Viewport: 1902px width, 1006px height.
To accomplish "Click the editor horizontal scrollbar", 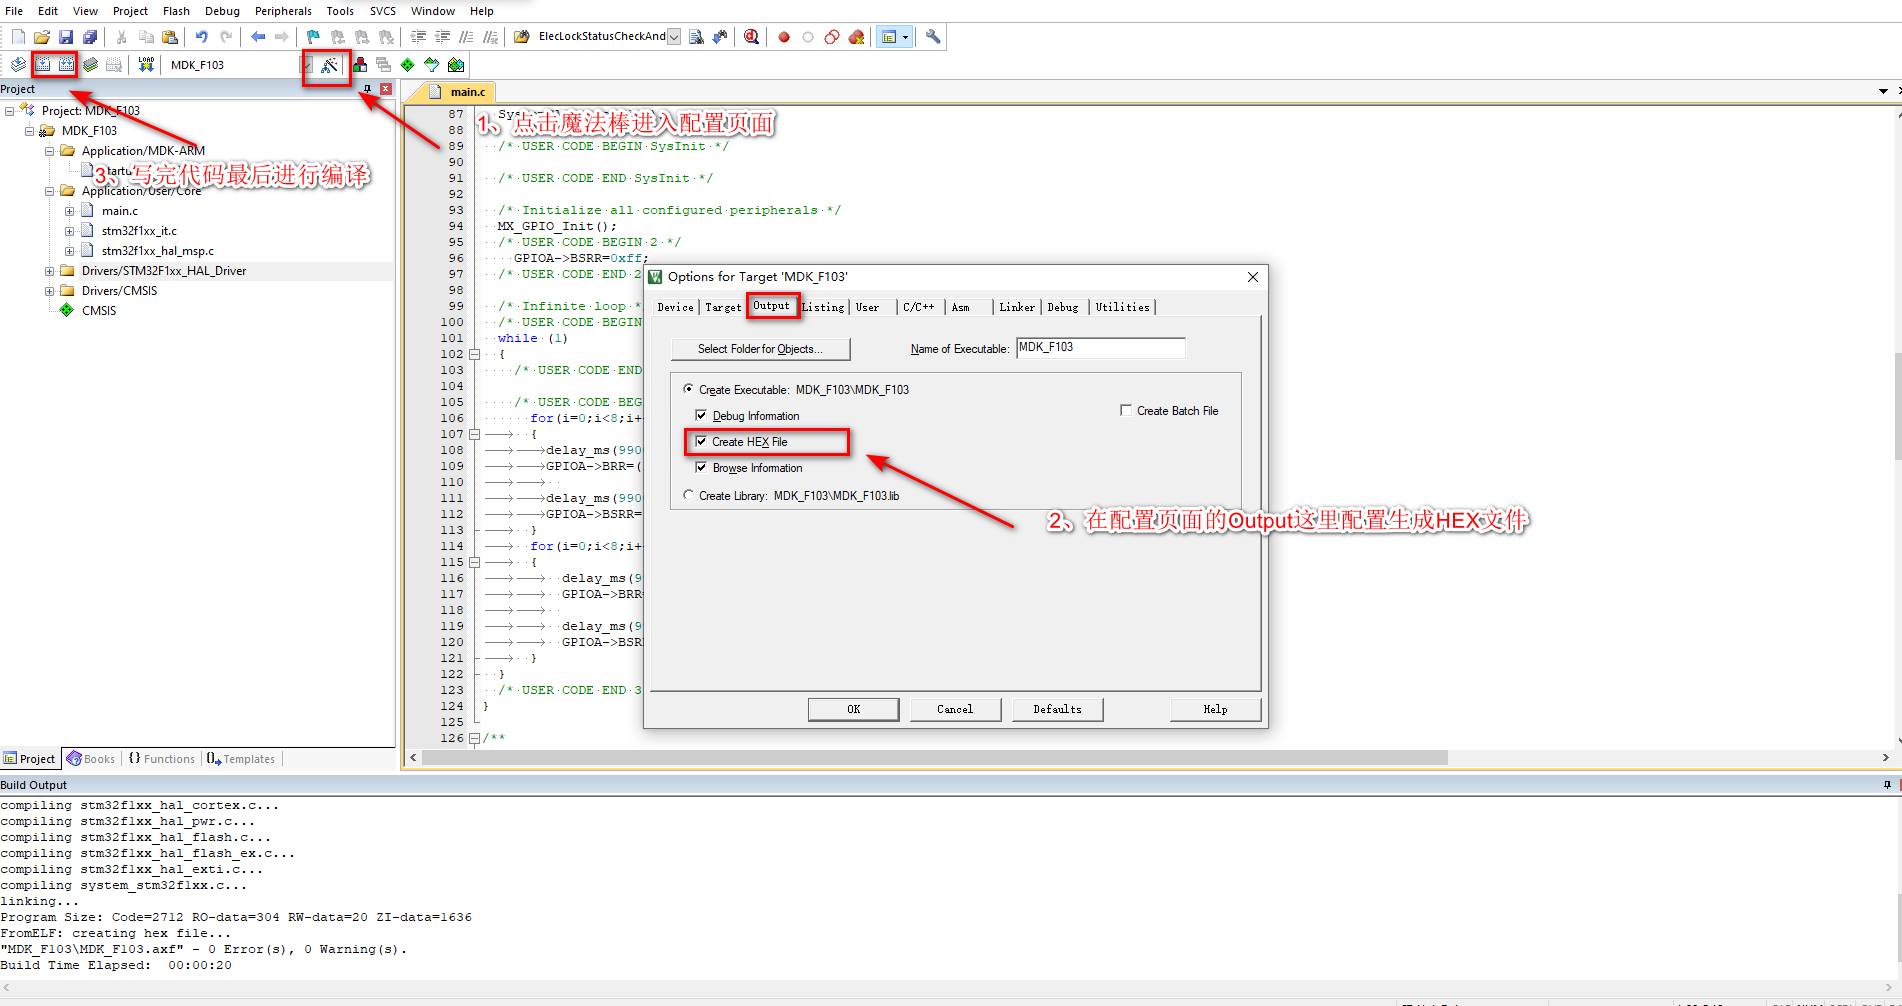I will (935, 757).
